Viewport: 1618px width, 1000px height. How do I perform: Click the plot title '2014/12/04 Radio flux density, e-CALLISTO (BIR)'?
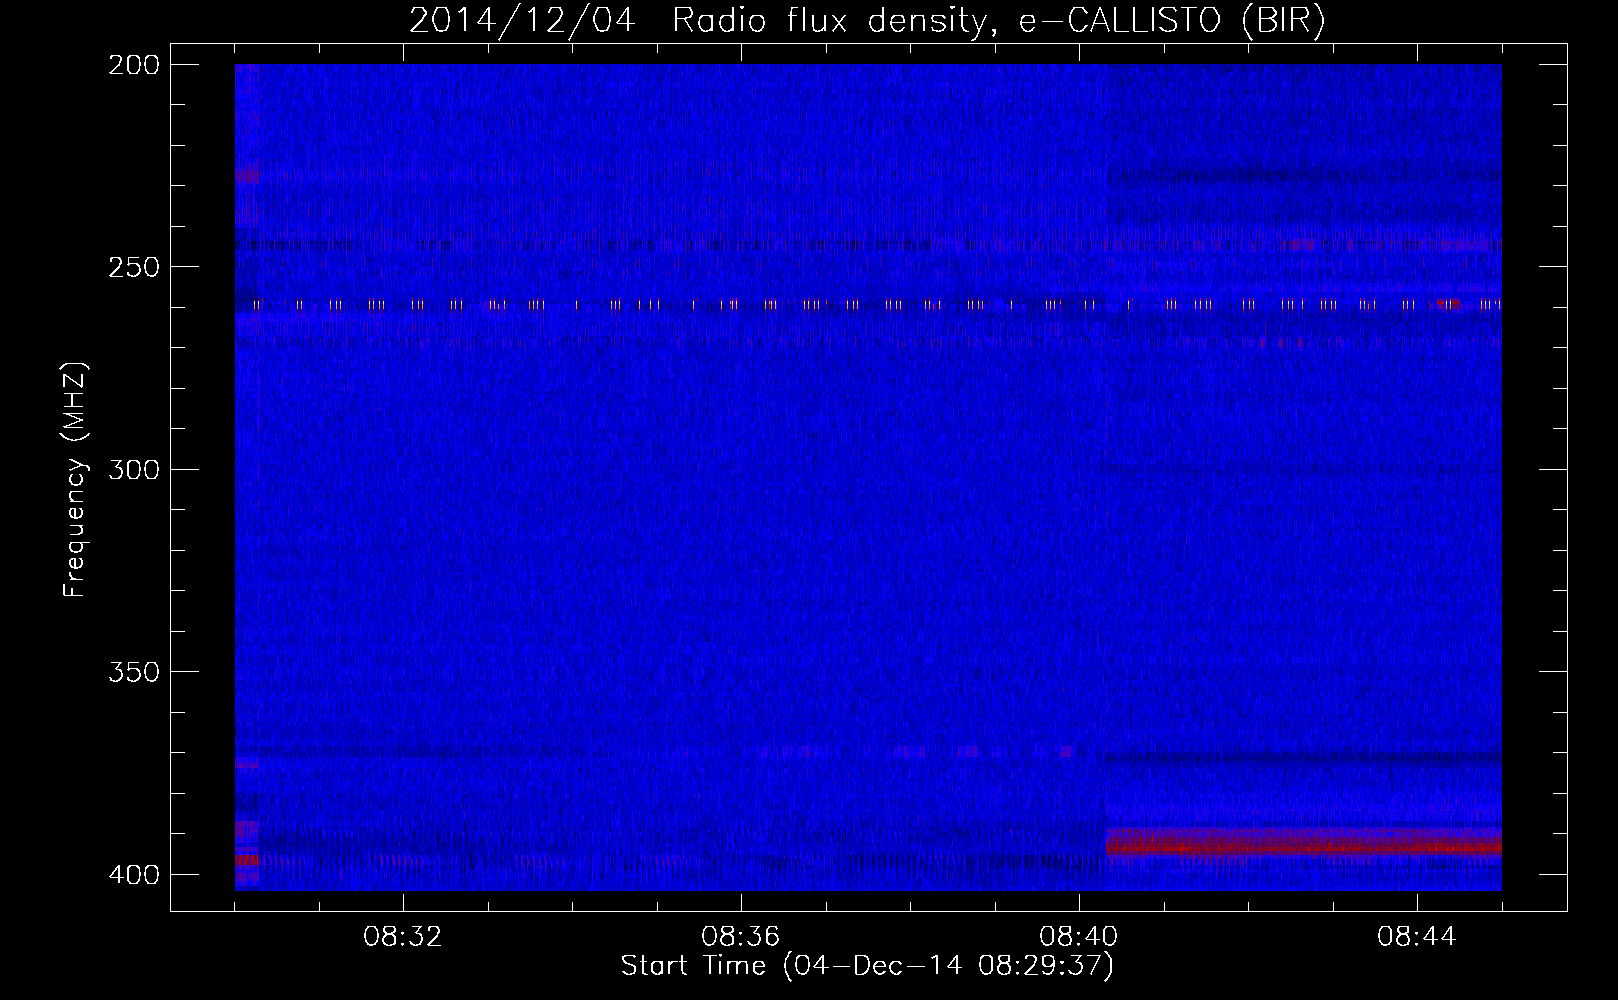[867, 20]
